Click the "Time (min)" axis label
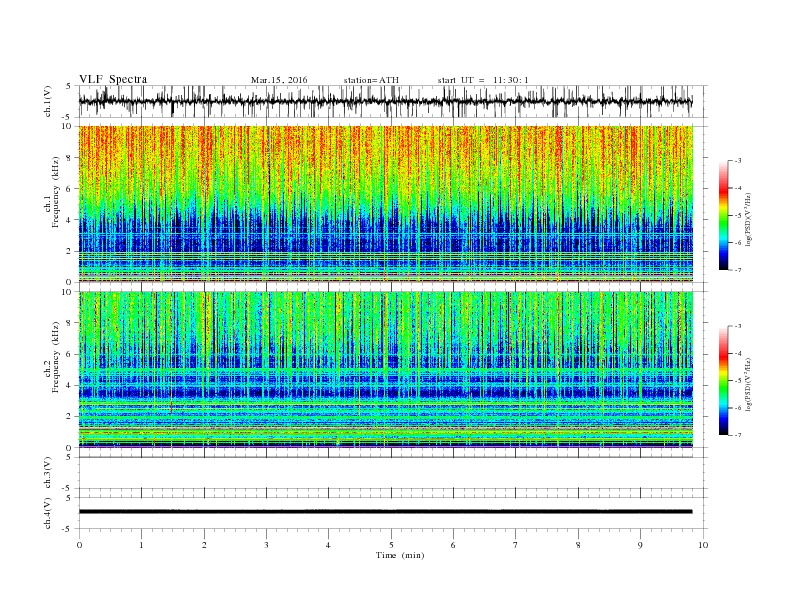Image resolution: width=792 pixels, height=612 pixels. (x=400, y=555)
